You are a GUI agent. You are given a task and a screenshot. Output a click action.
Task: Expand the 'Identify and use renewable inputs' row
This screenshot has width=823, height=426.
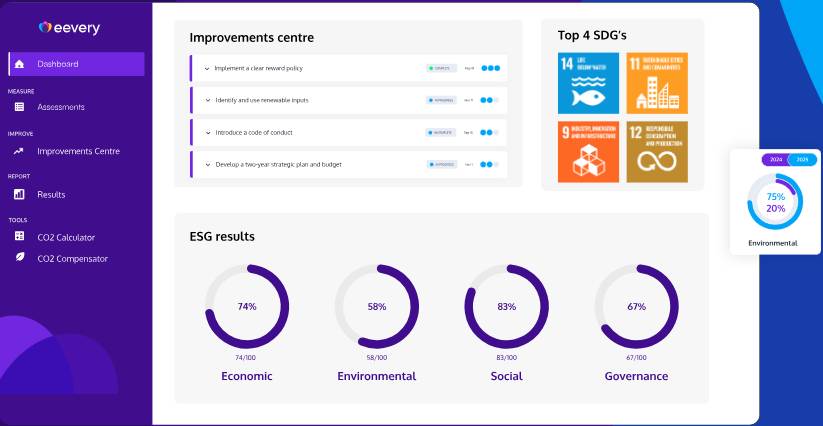point(207,100)
